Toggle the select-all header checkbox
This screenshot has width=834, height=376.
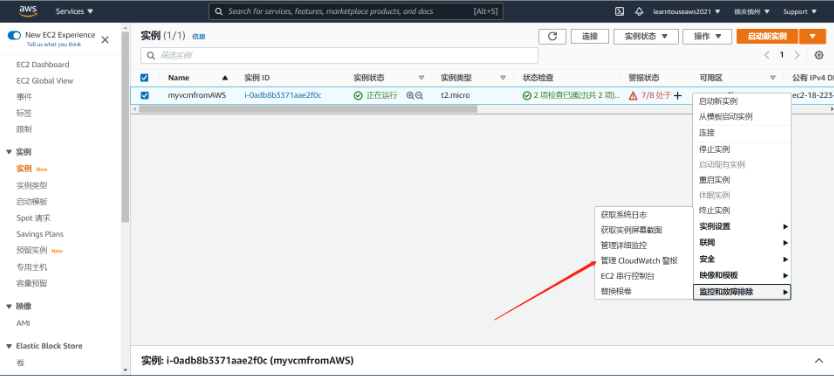click(144, 78)
